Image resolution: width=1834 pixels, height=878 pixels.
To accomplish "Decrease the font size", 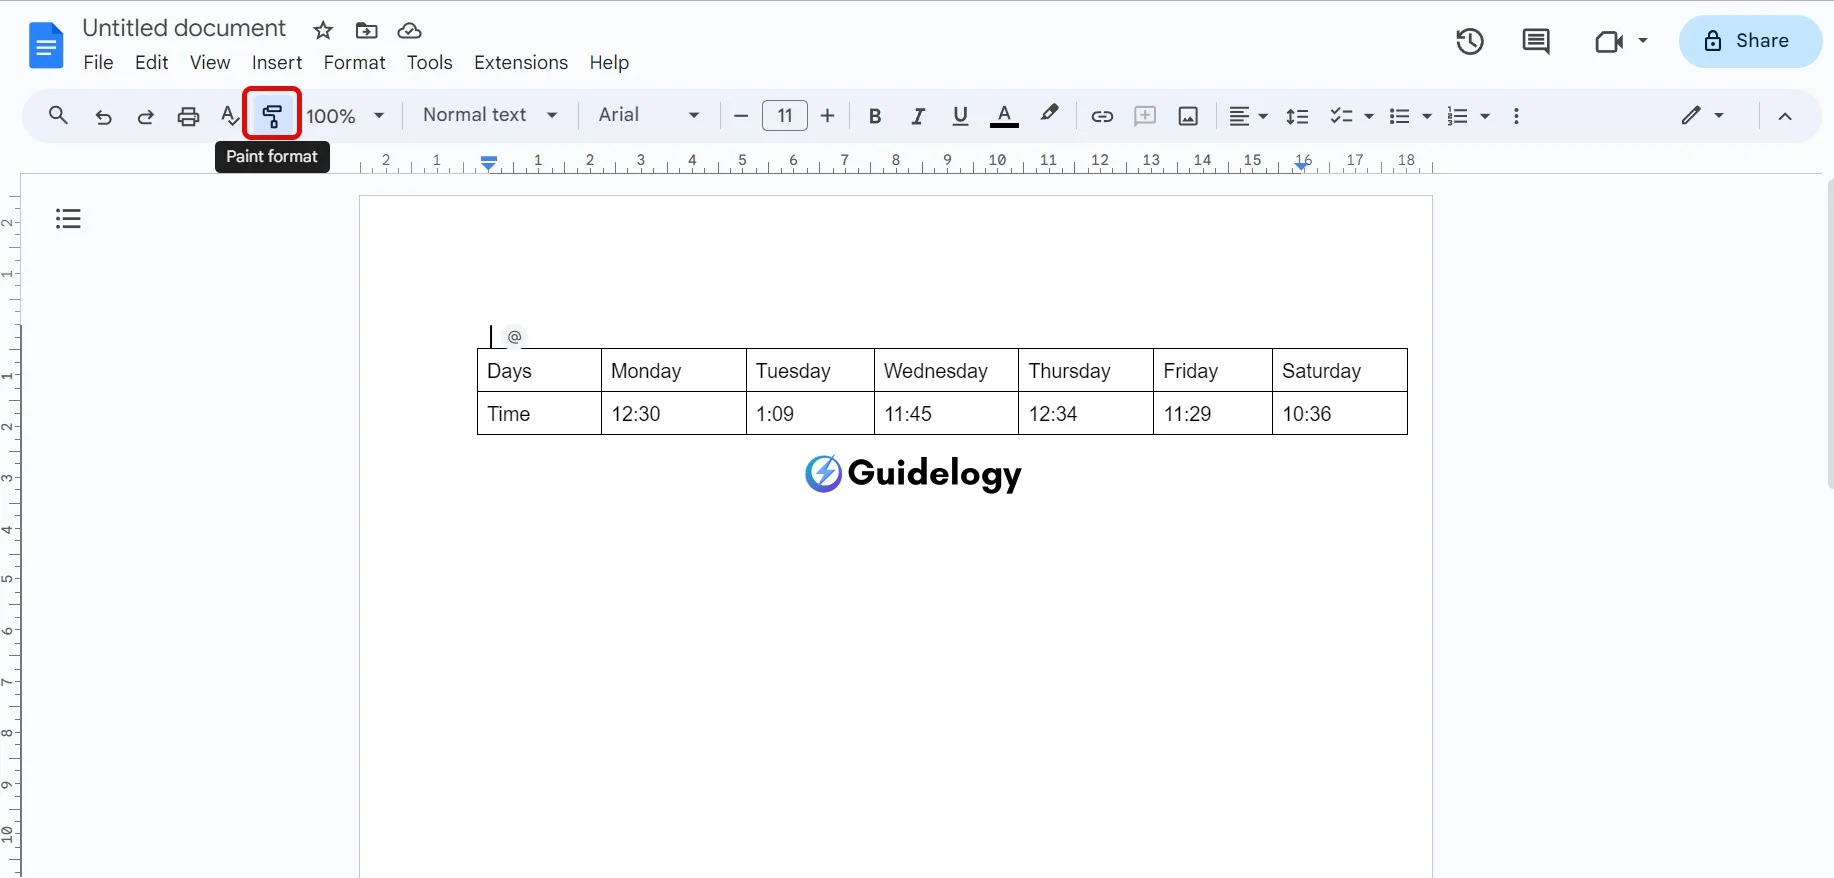I will tap(741, 116).
